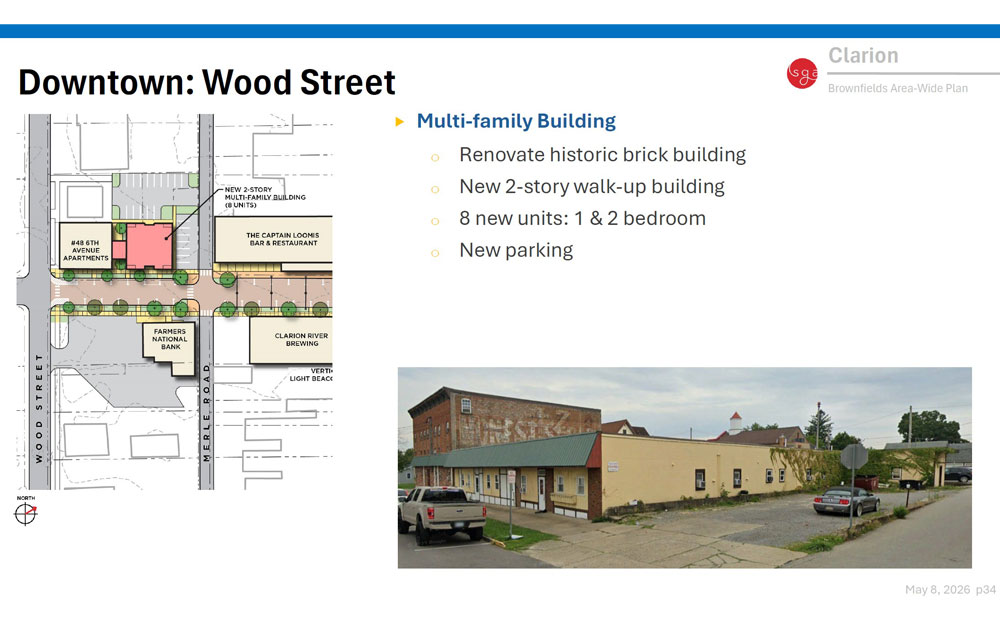
Task: Click the yellow arrow bullet beside Multi-family Building
Action: [400, 121]
